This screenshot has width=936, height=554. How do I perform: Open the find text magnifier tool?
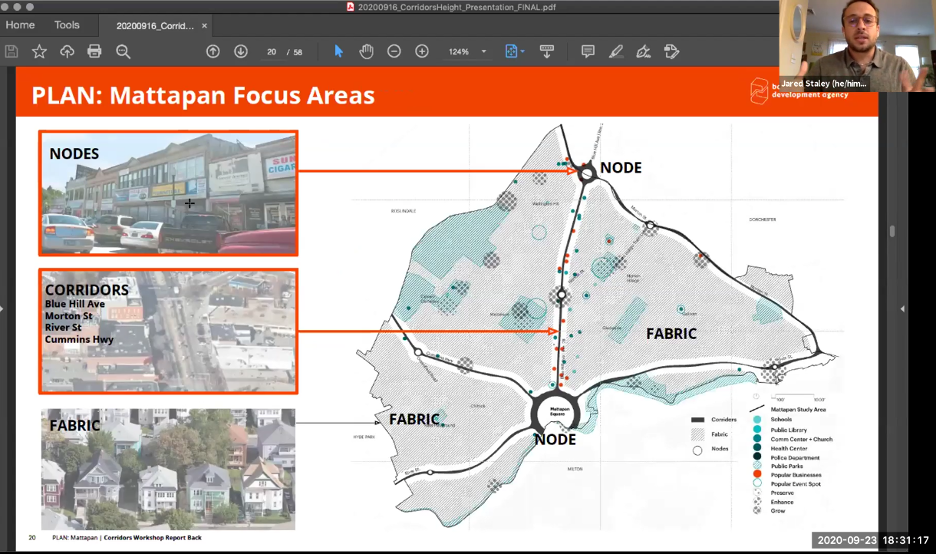123,51
